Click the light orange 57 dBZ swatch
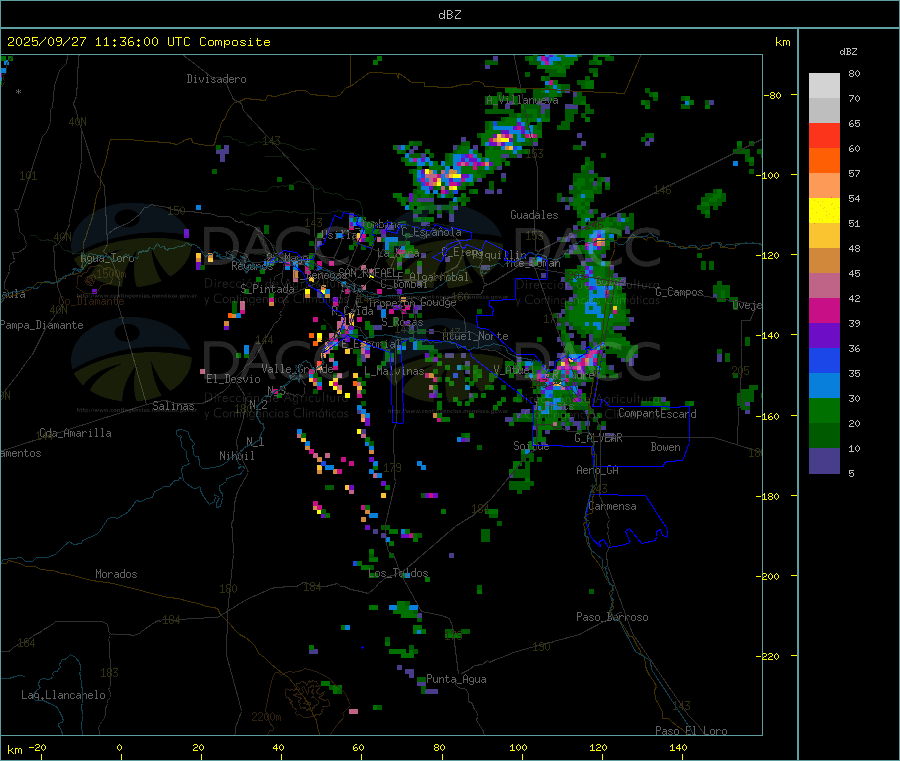 (824, 186)
